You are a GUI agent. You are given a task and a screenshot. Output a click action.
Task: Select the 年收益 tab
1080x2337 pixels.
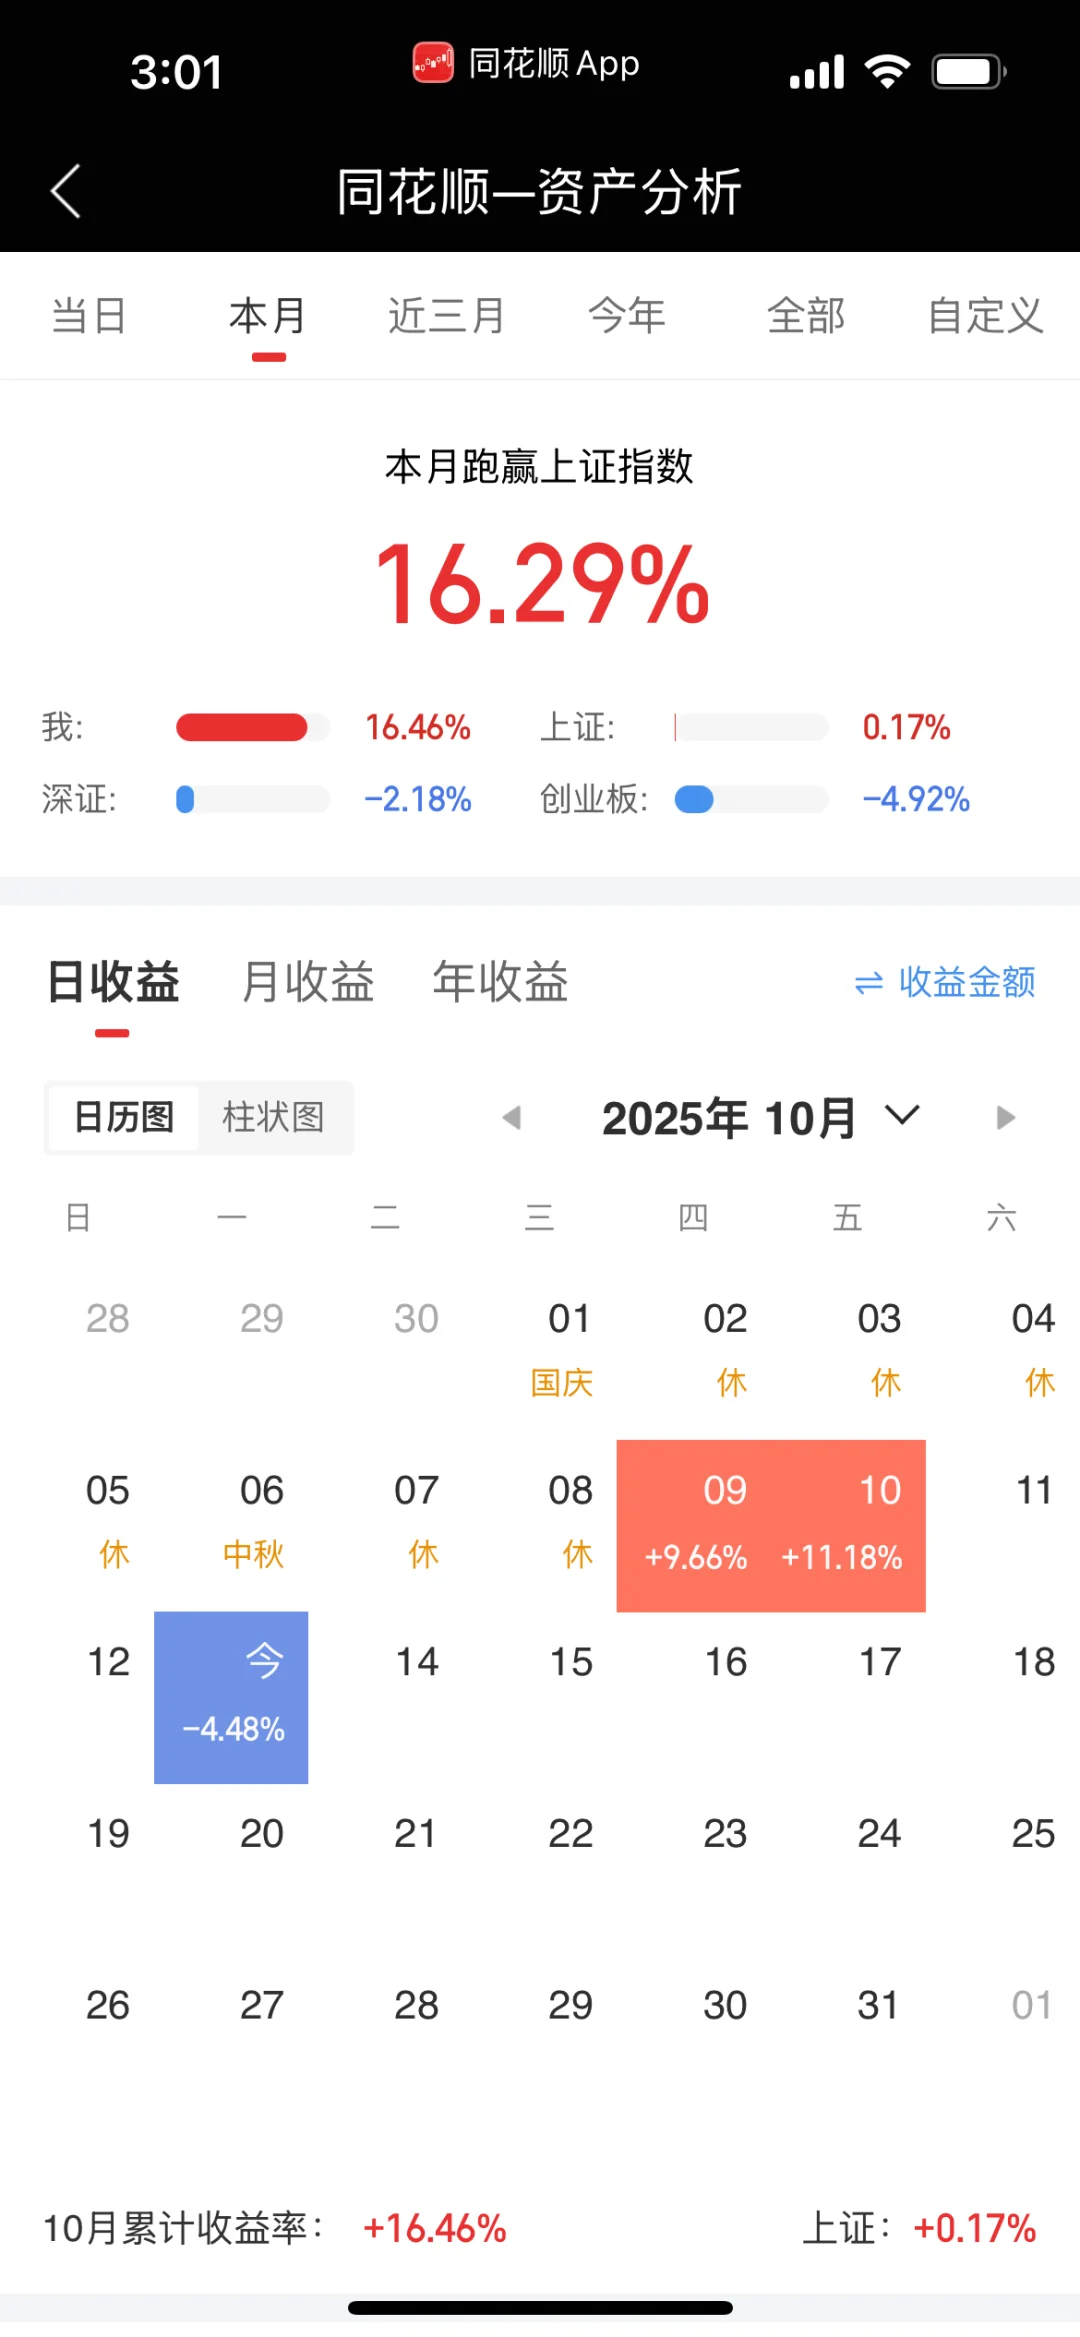(x=500, y=982)
